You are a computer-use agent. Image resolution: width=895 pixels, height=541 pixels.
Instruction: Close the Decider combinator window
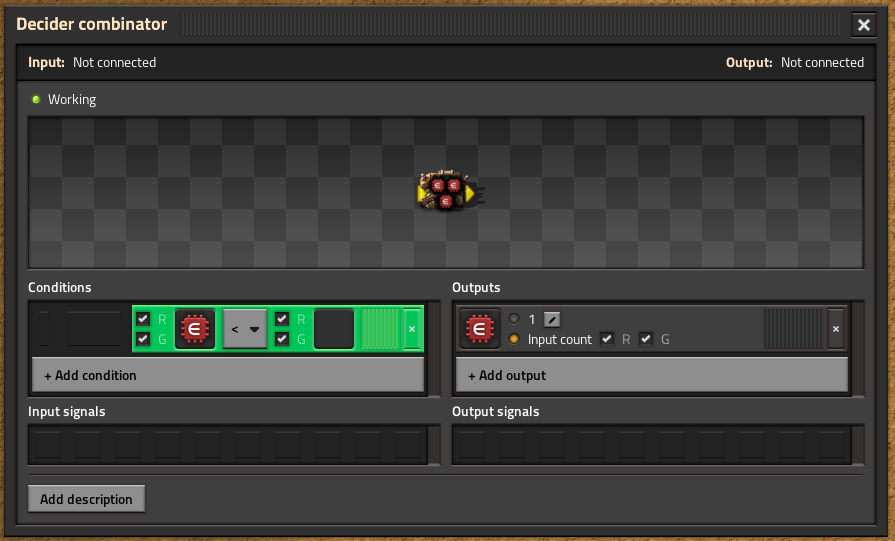pos(863,25)
